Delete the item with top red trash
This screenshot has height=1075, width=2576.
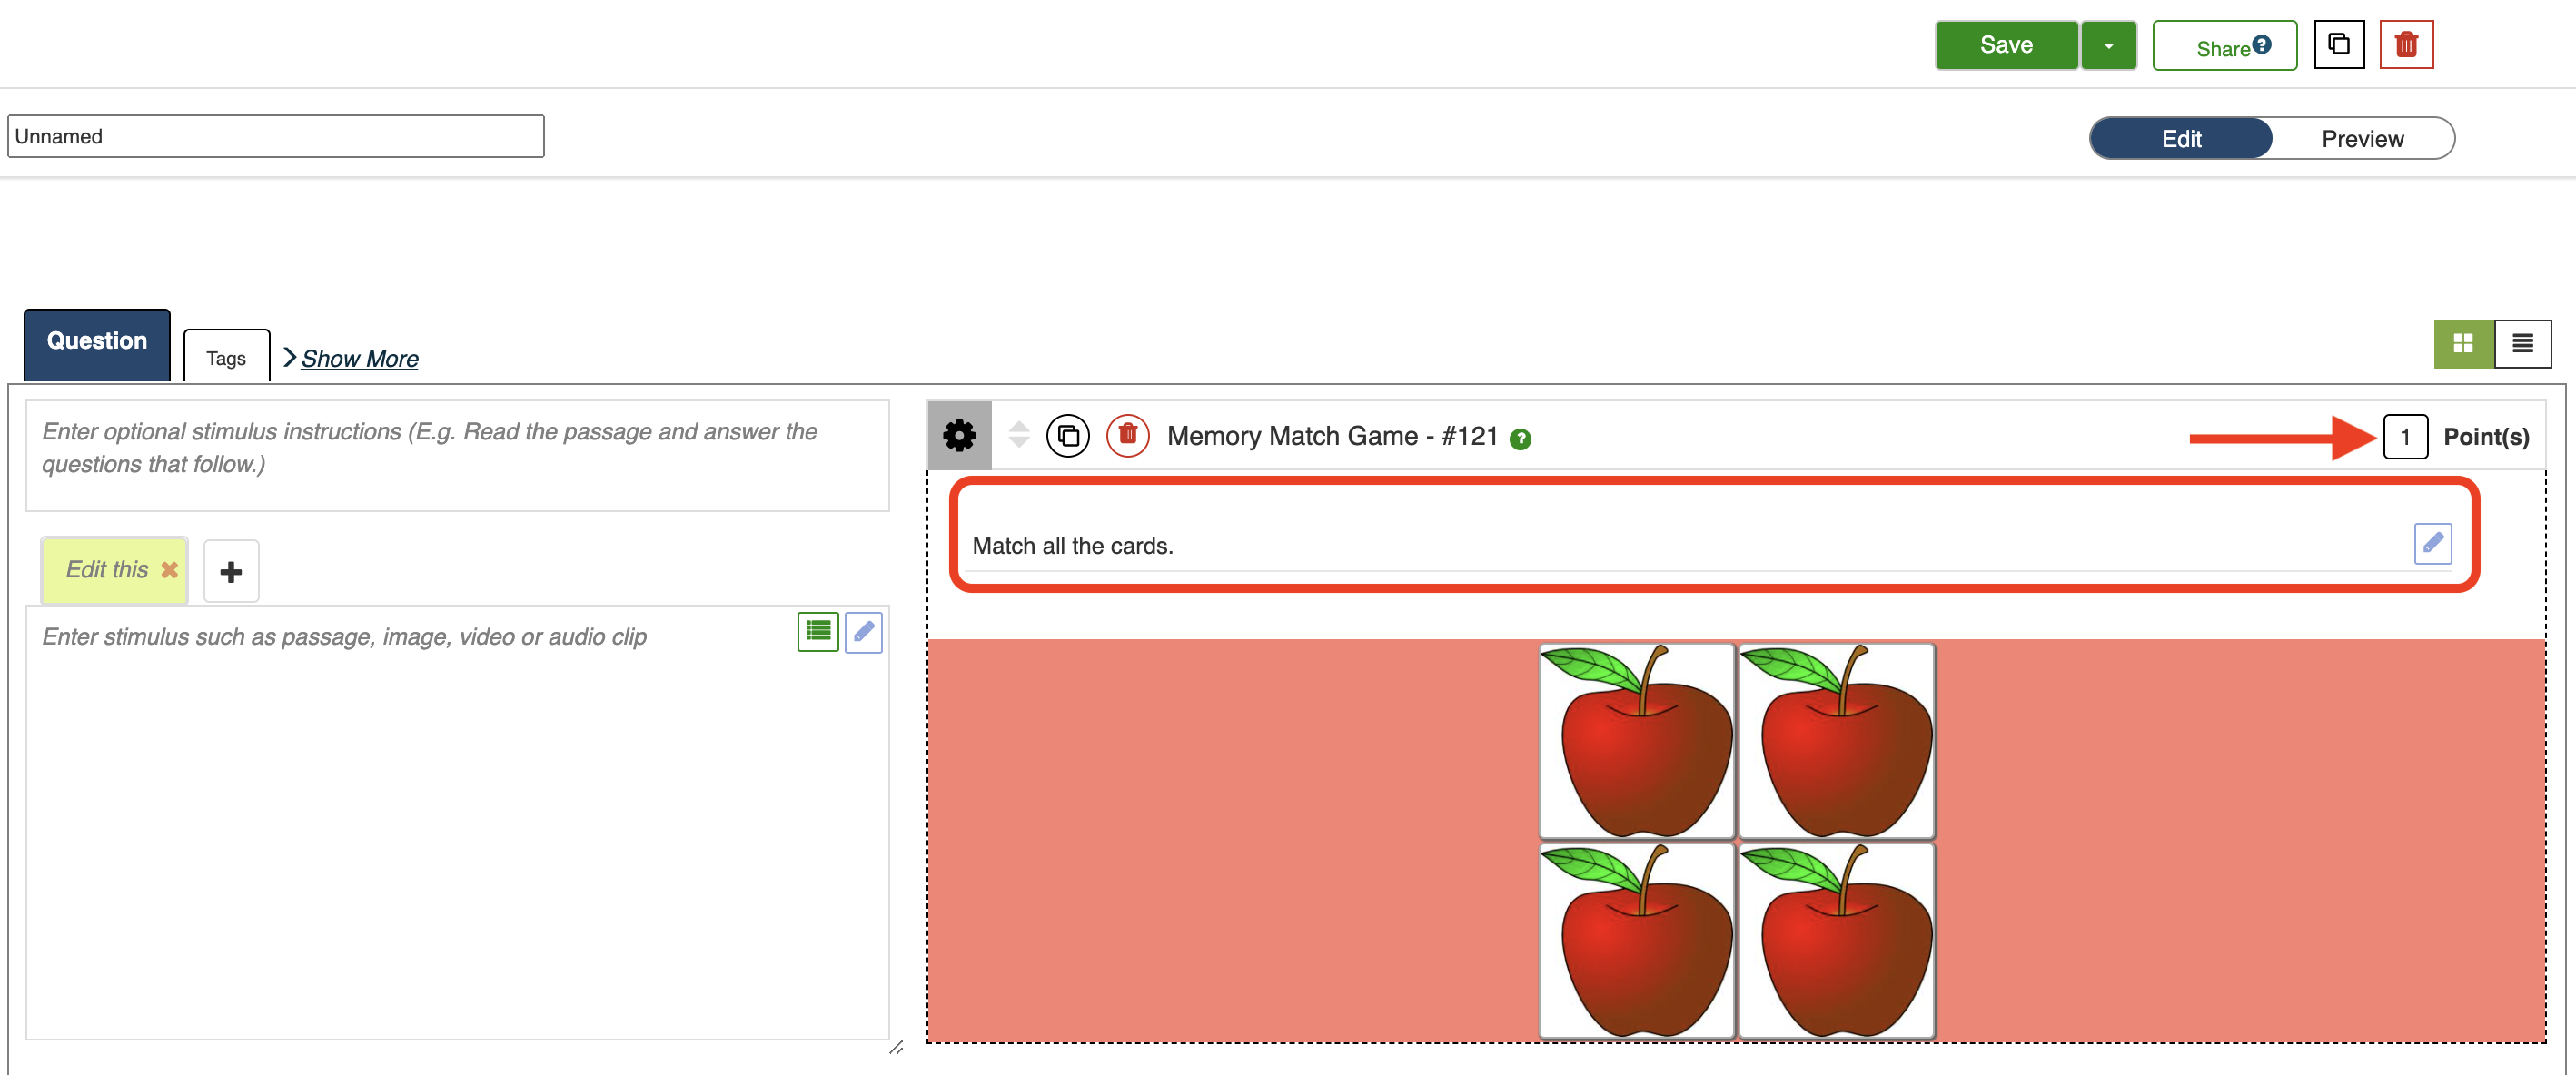click(x=2405, y=45)
